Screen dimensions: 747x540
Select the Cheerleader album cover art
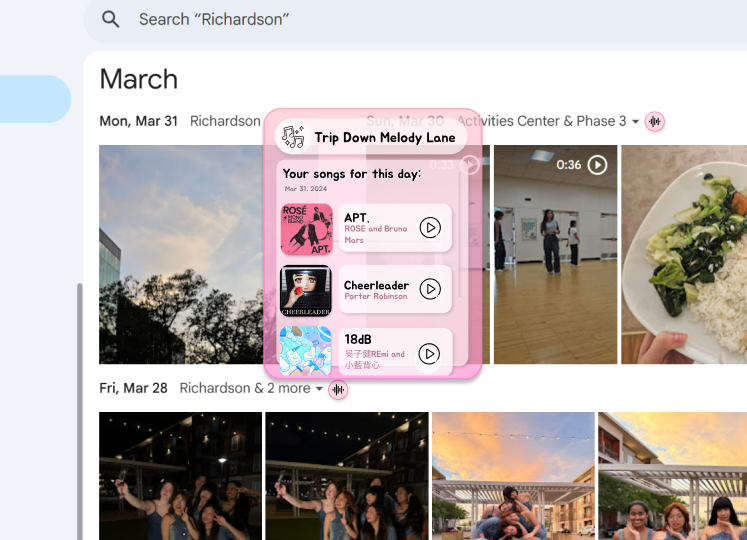306,291
